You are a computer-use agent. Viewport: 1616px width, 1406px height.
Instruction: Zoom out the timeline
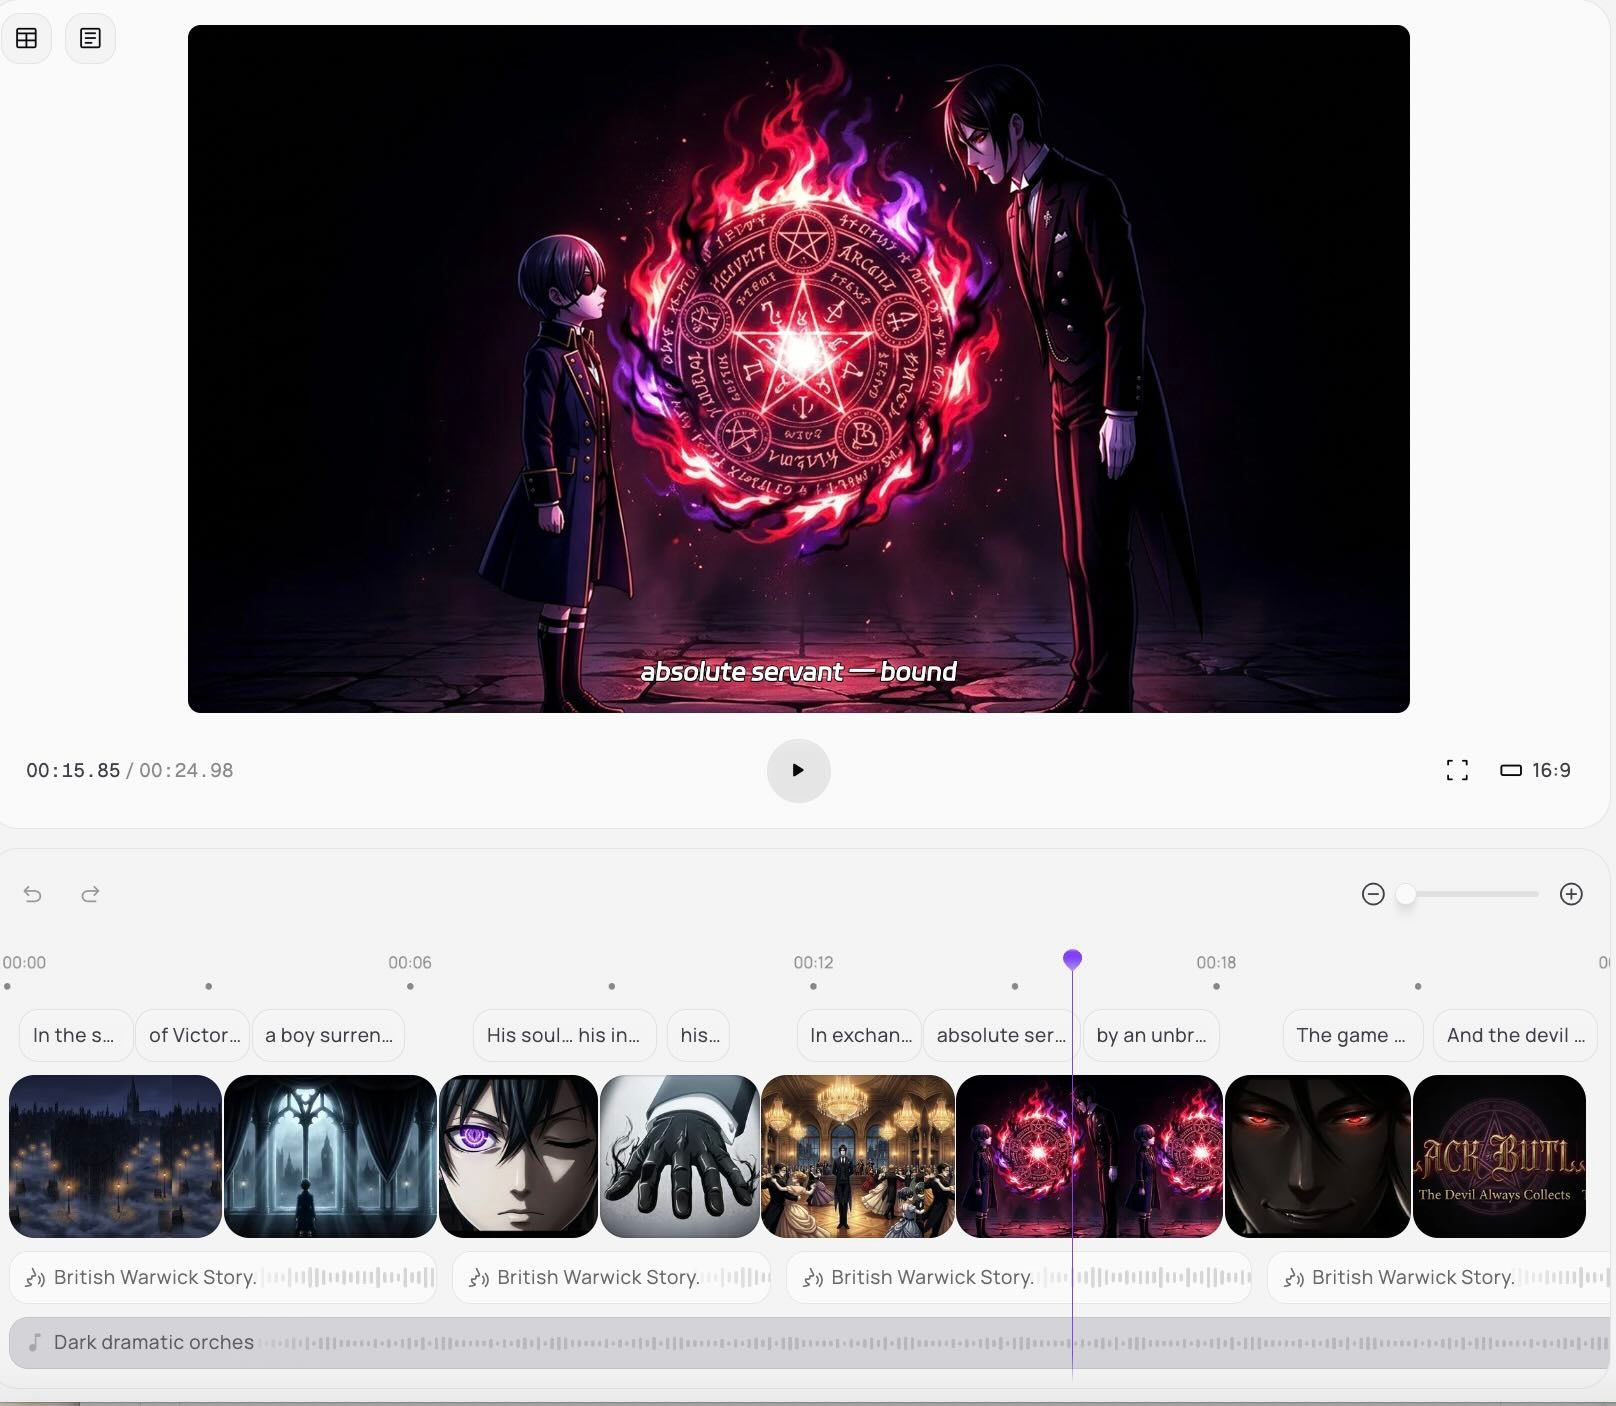point(1373,894)
